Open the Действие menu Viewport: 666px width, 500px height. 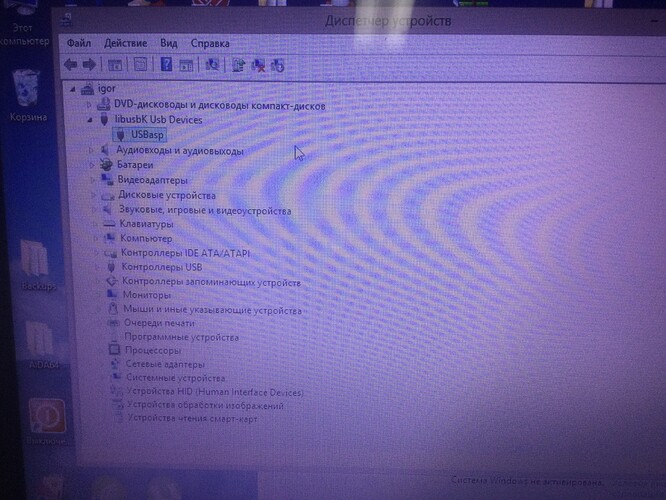tap(125, 43)
